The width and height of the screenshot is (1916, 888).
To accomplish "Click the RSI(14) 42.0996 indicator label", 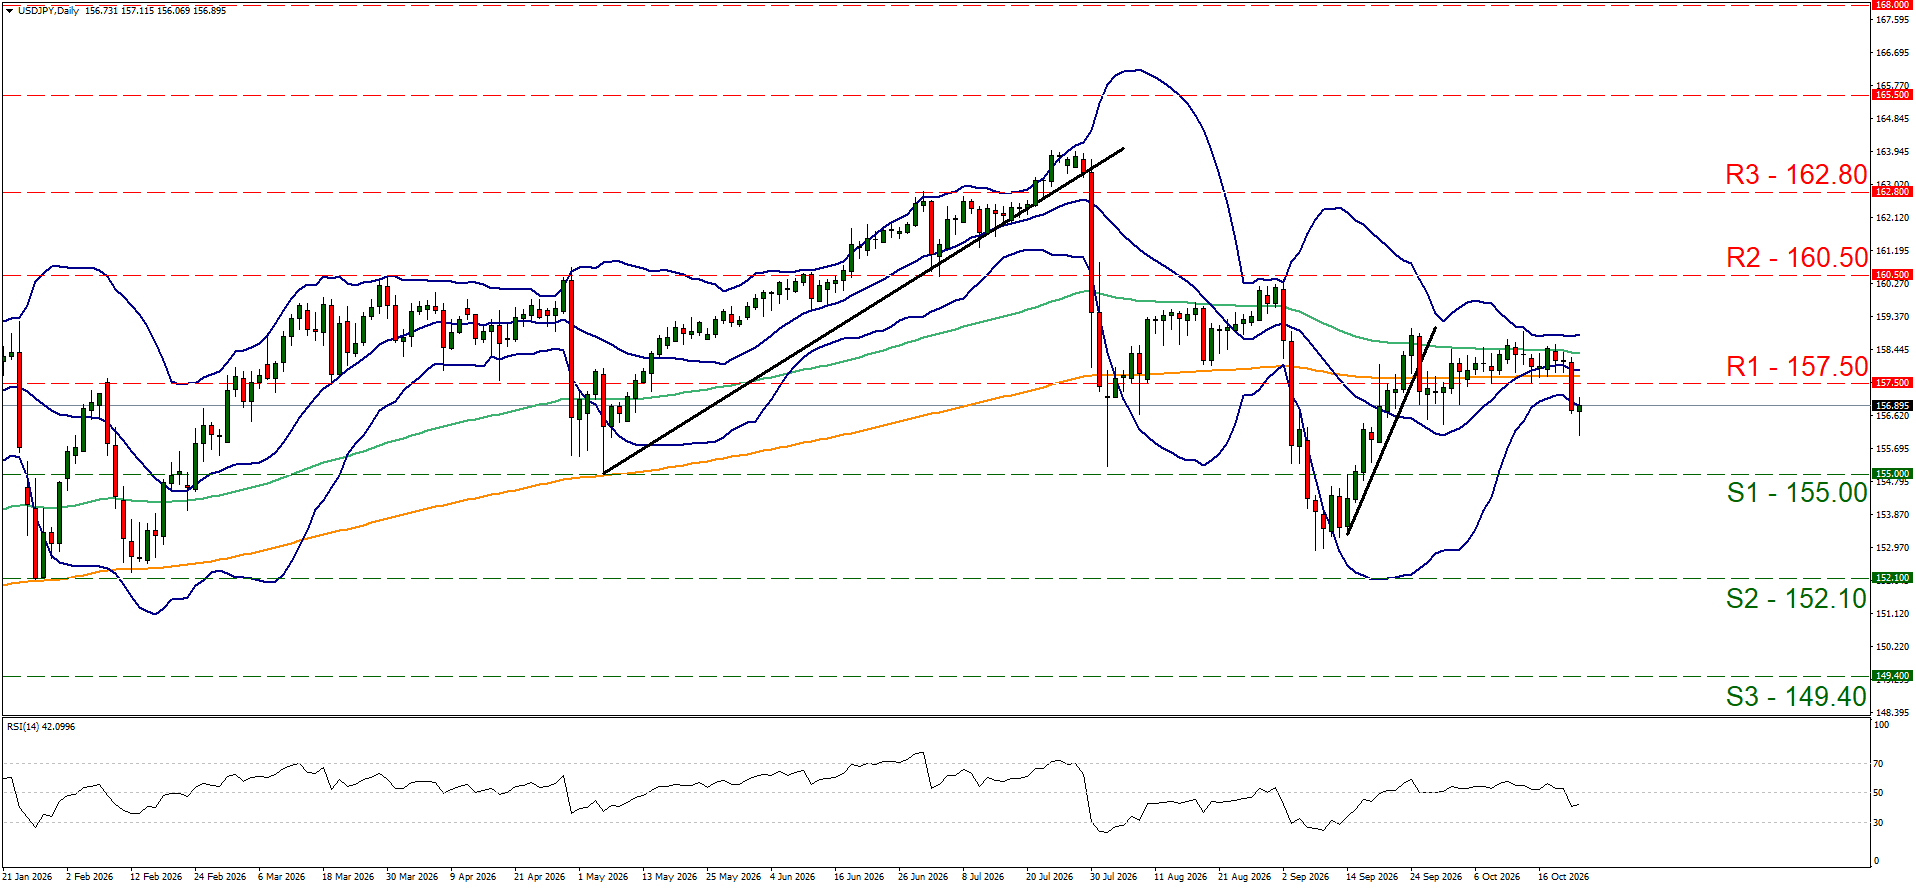I will click(x=41, y=726).
